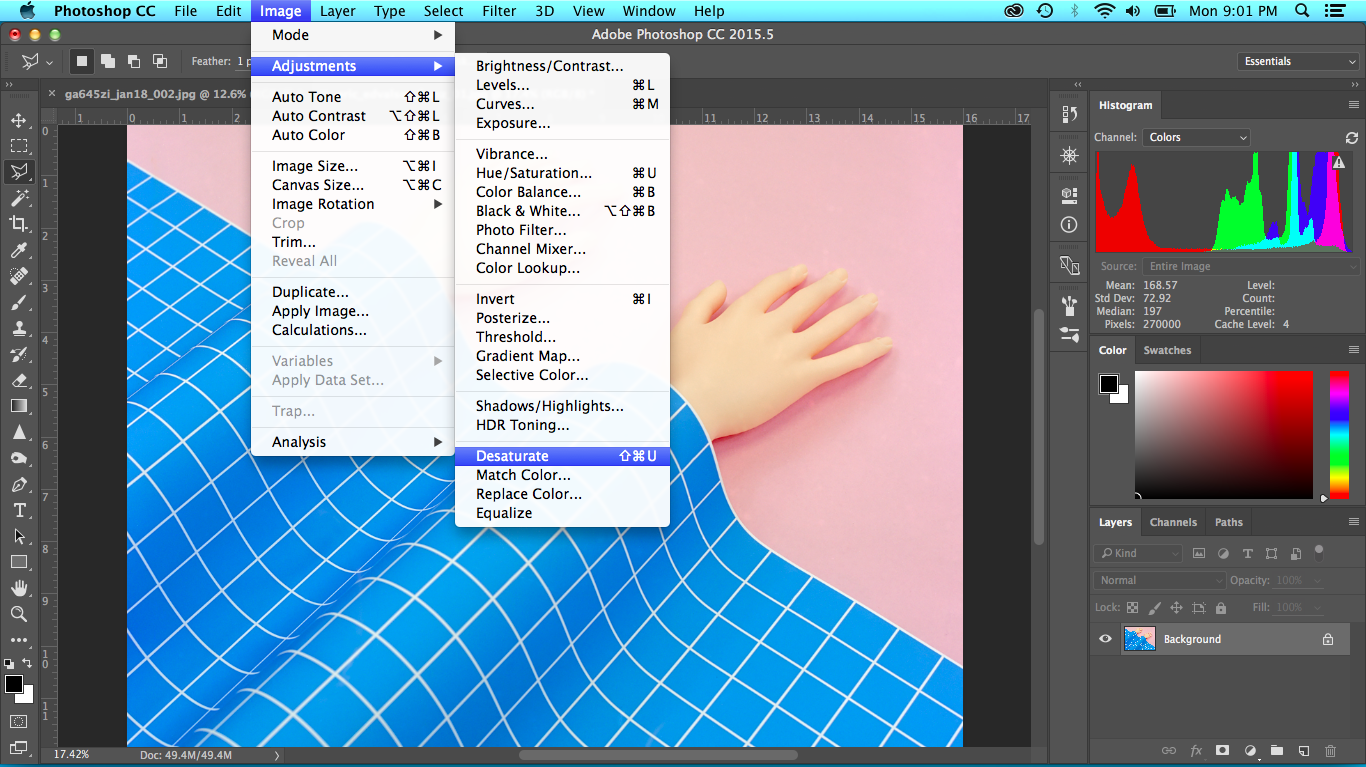This screenshot has width=1366, height=767.
Task: Choose Desaturate from Adjustments submenu
Action: click(562, 456)
